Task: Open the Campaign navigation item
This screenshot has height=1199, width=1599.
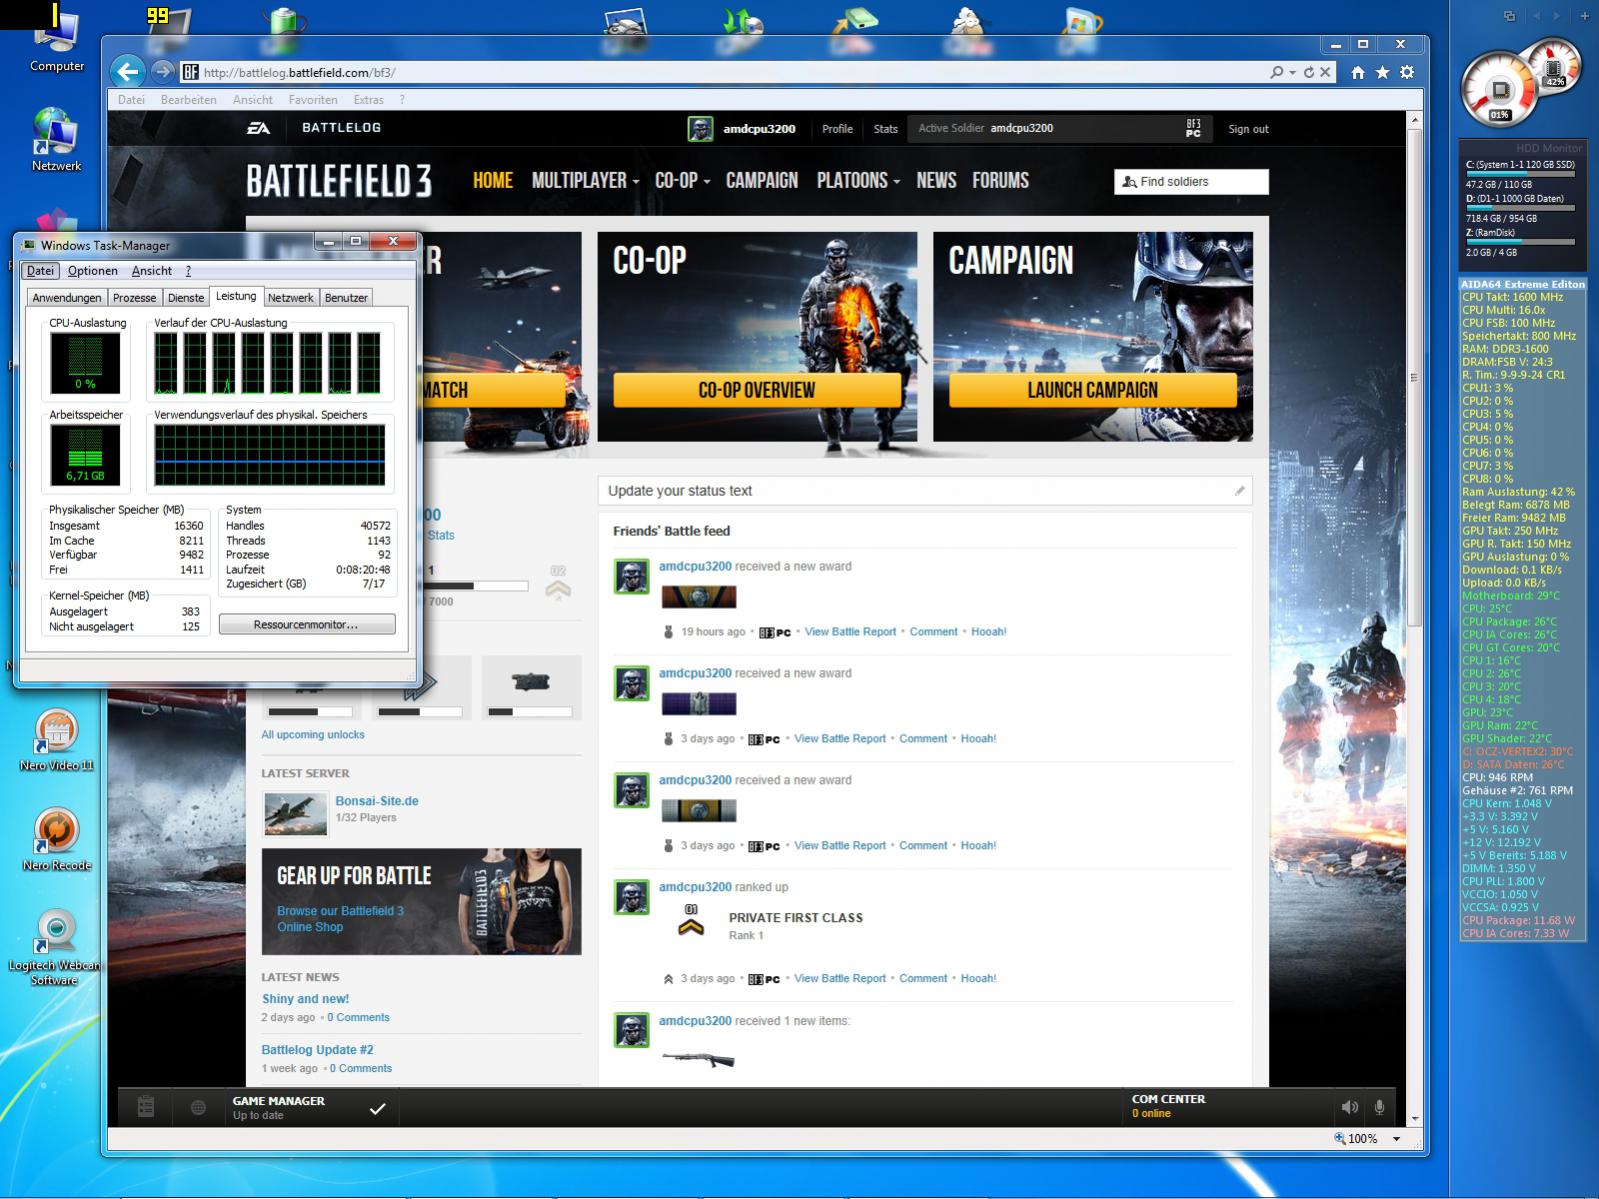Action: coord(762,180)
